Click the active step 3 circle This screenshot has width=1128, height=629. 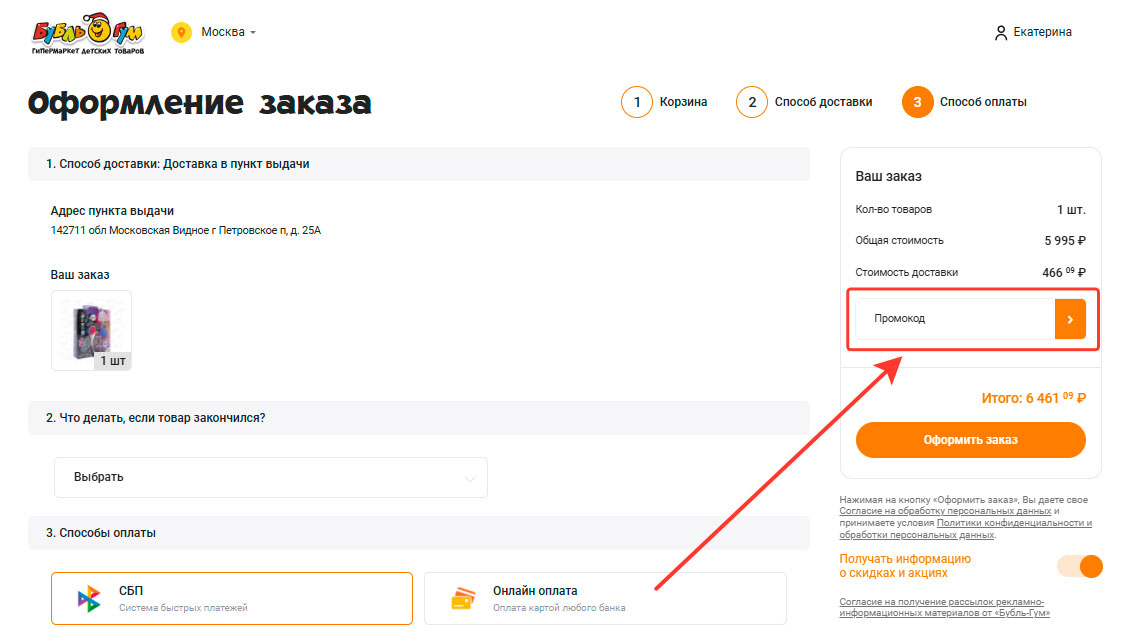(x=917, y=102)
